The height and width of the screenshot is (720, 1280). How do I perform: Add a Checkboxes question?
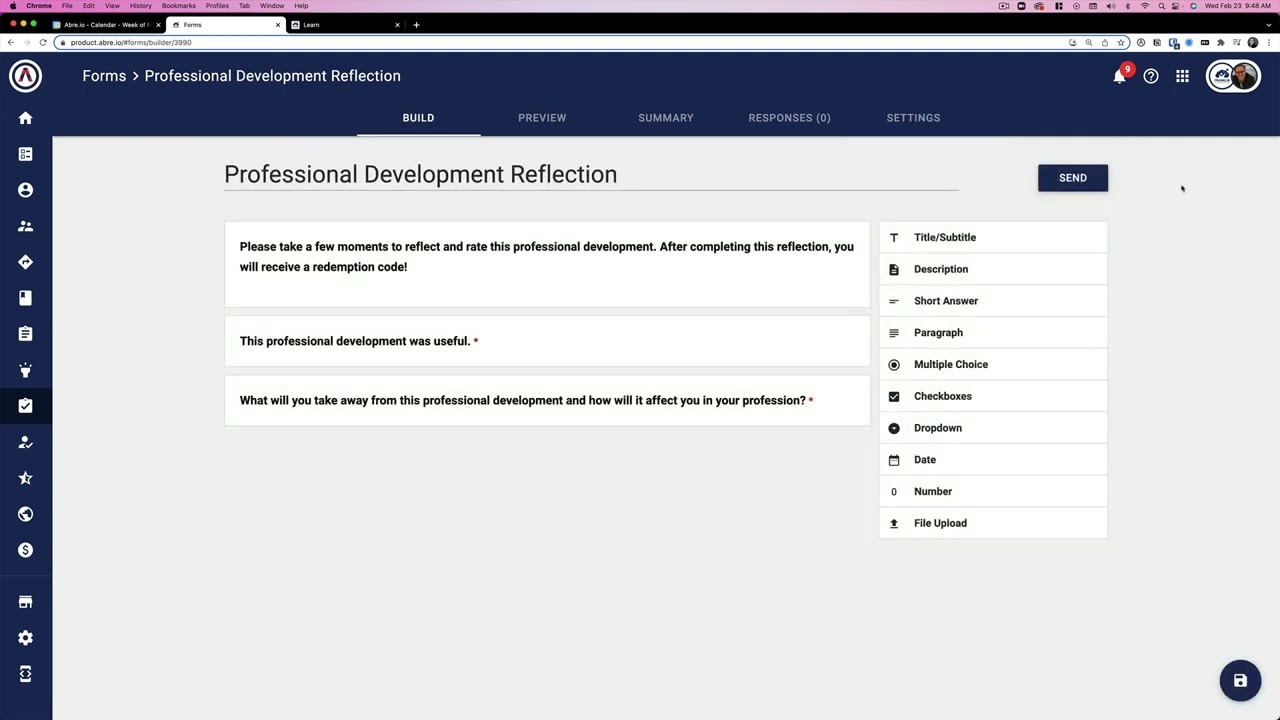coord(993,396)
